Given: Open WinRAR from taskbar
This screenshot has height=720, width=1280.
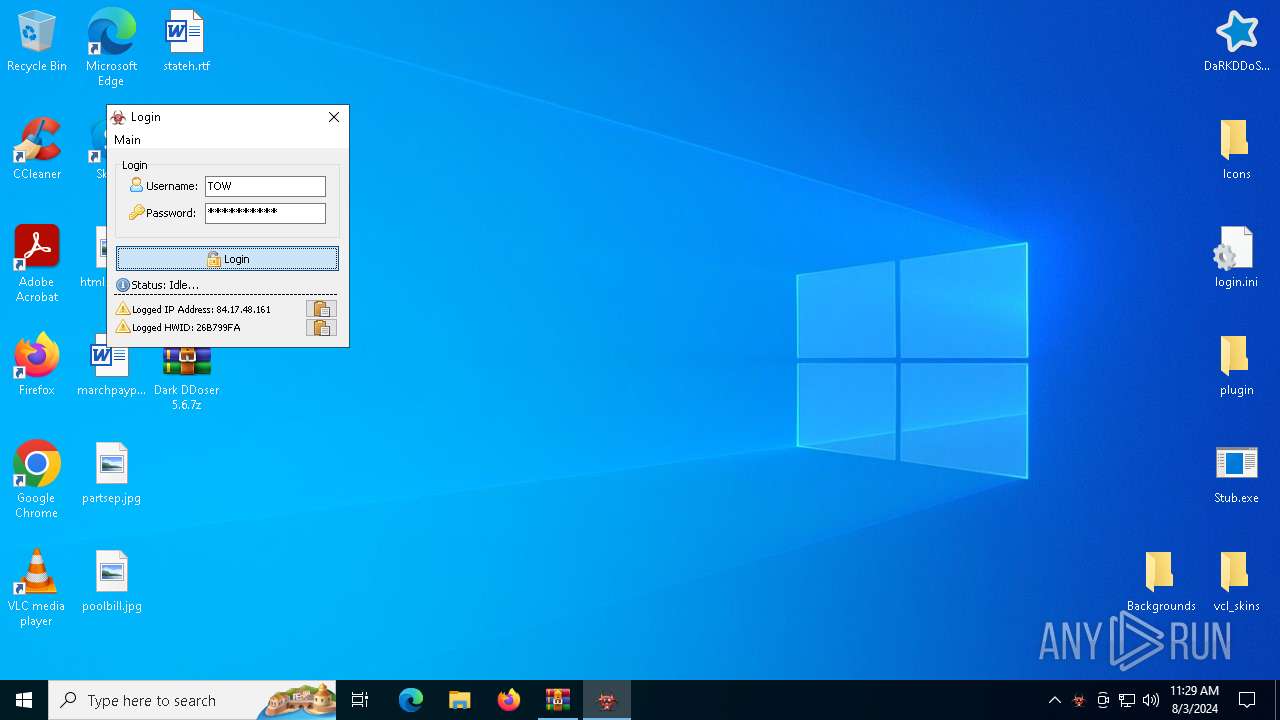Looking at the screenshot, I should click(558, 700).
